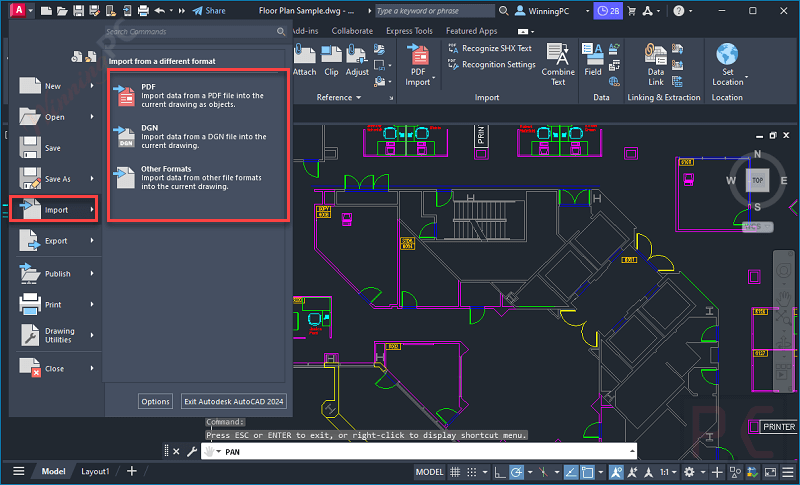Select Open in the application menu

pyautogui.click(x=56, y=117)
